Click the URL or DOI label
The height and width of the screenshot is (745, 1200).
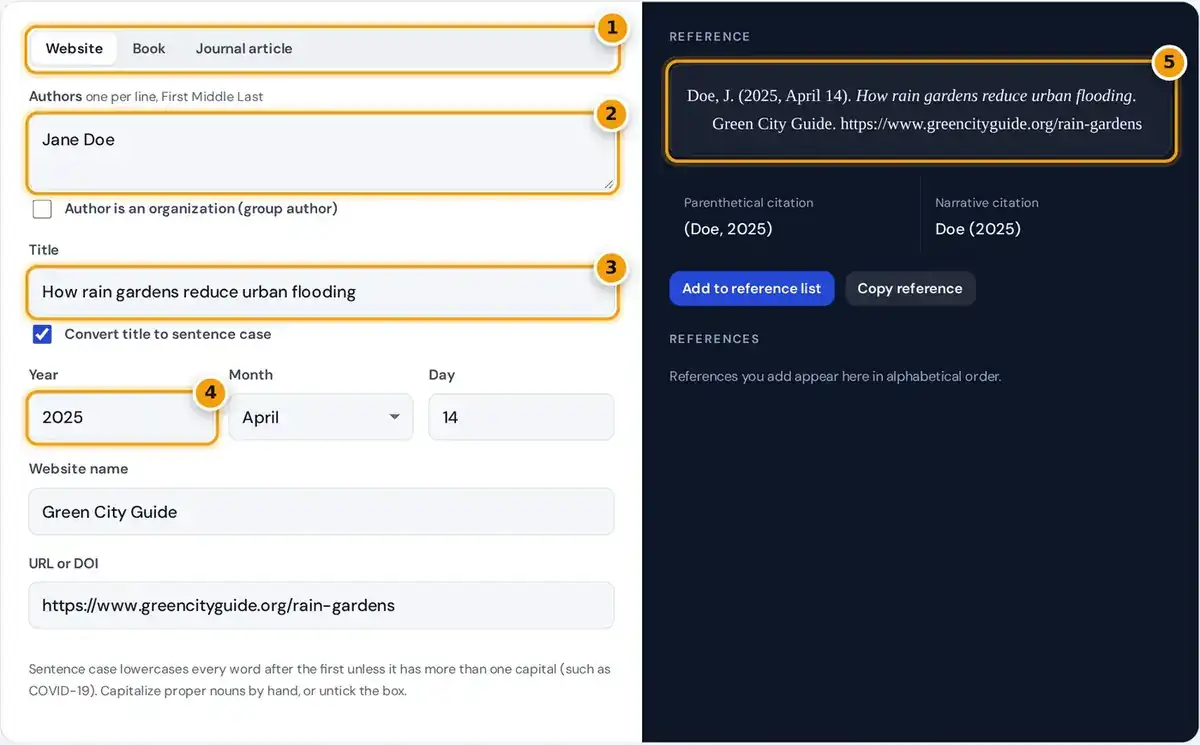click(64, 564)
